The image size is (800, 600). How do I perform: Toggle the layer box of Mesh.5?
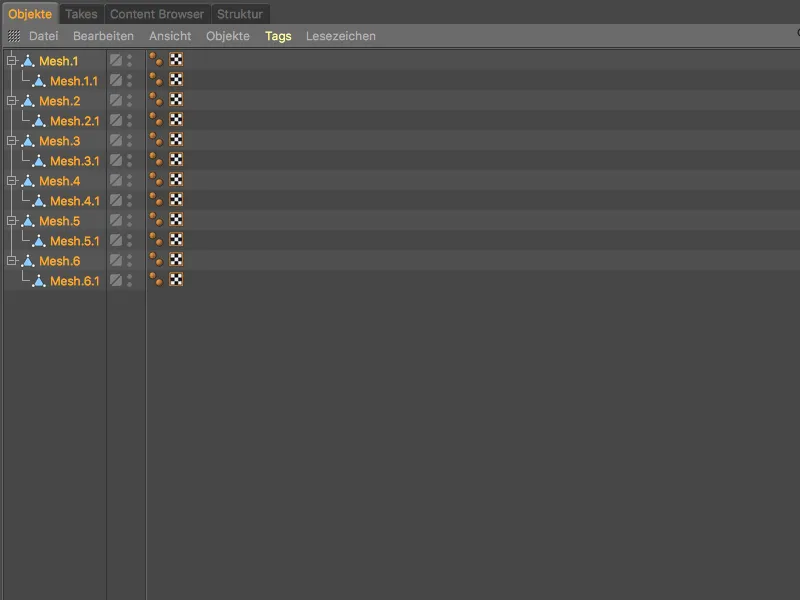116,220
